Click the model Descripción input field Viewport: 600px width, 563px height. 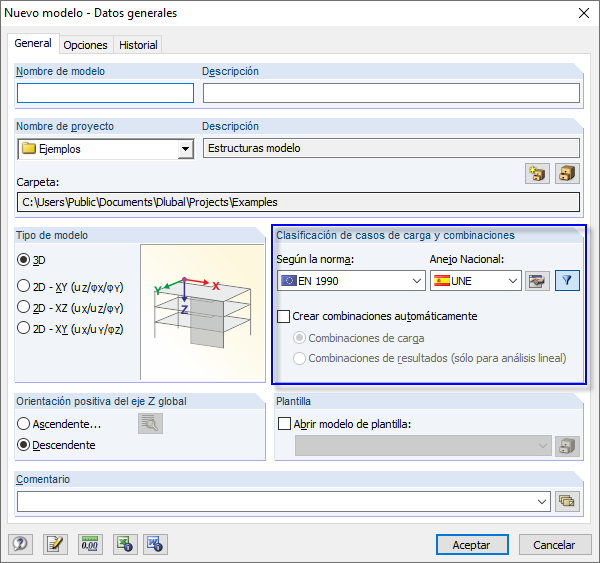tap(391, 93)
